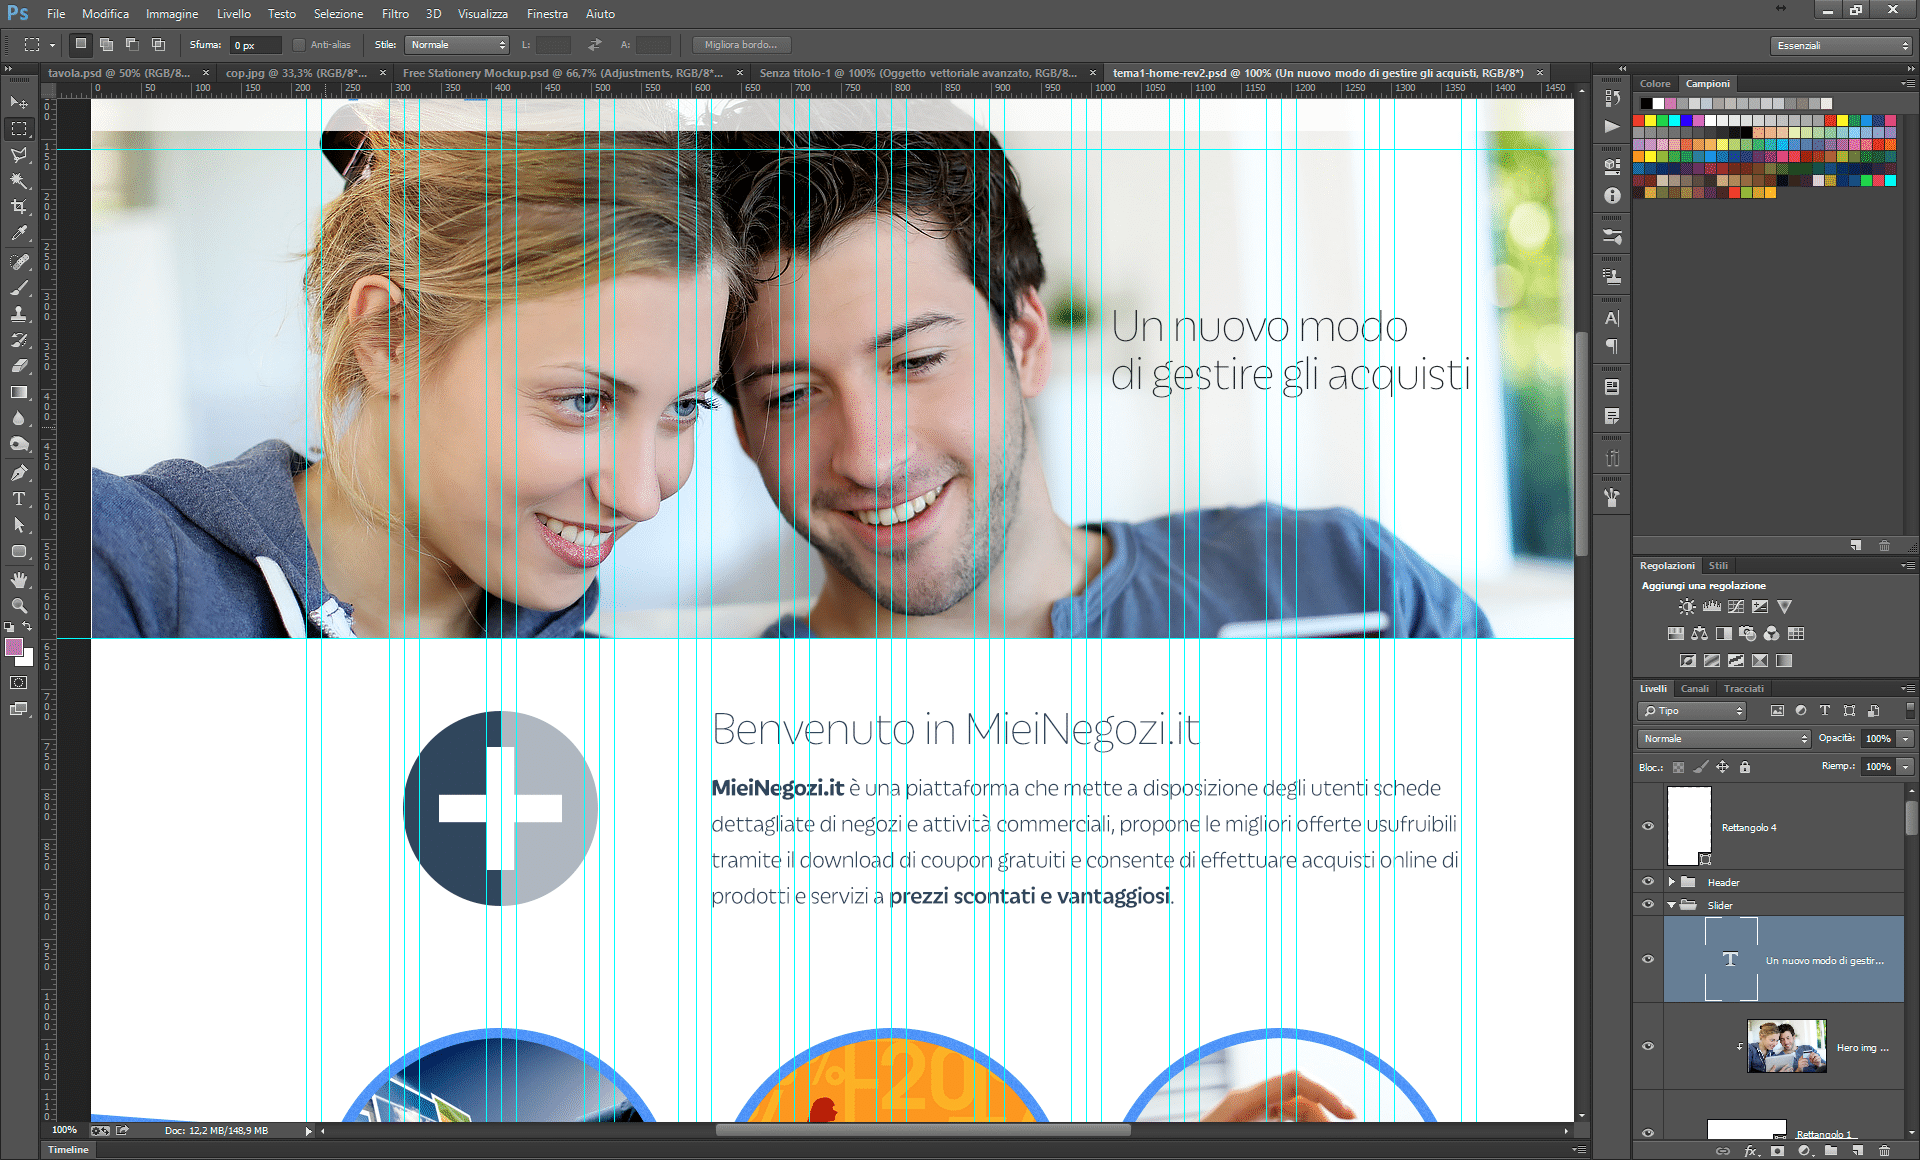Select the Gradient tool

tap(19, 392)
